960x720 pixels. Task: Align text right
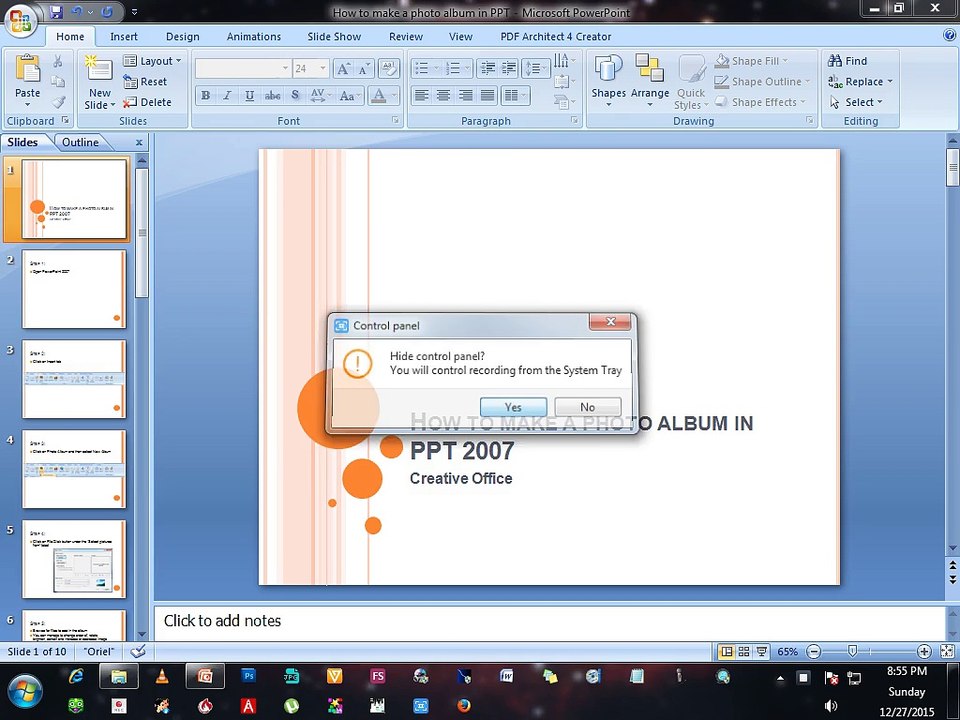465,96
